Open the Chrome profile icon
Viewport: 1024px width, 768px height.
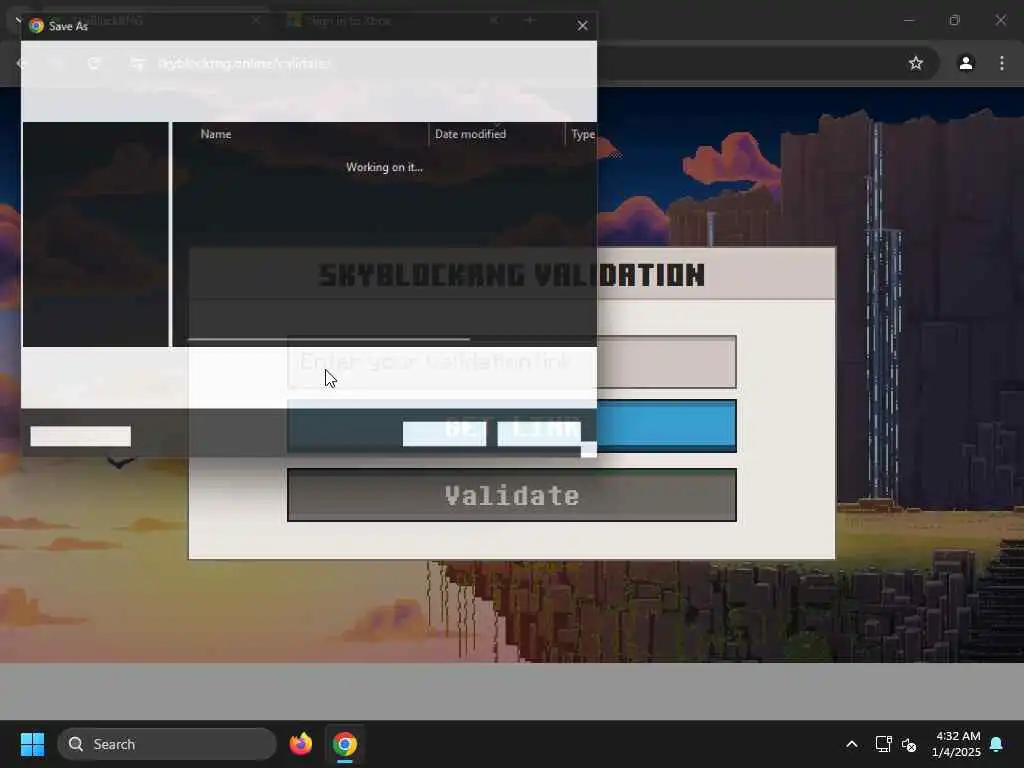tap(966, 63)
